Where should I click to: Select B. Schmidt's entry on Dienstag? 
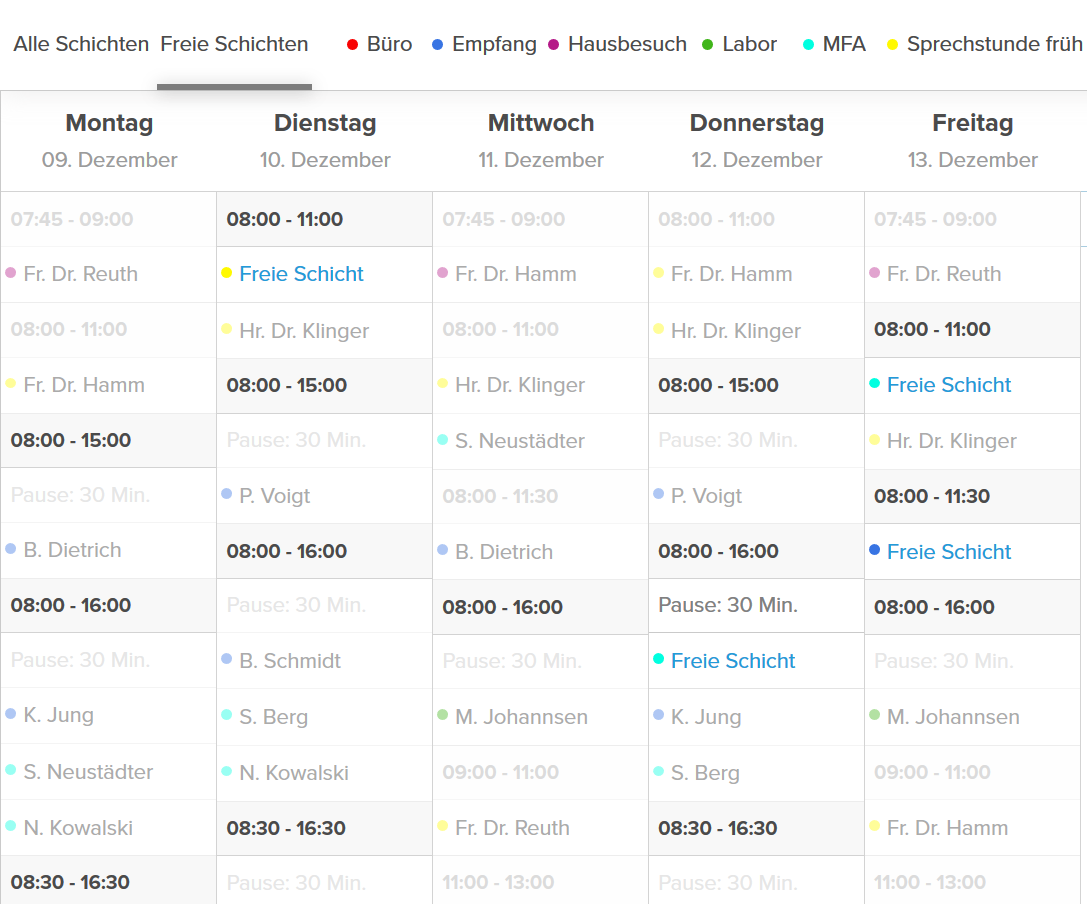pyautogui.click(x=290, y=661)
